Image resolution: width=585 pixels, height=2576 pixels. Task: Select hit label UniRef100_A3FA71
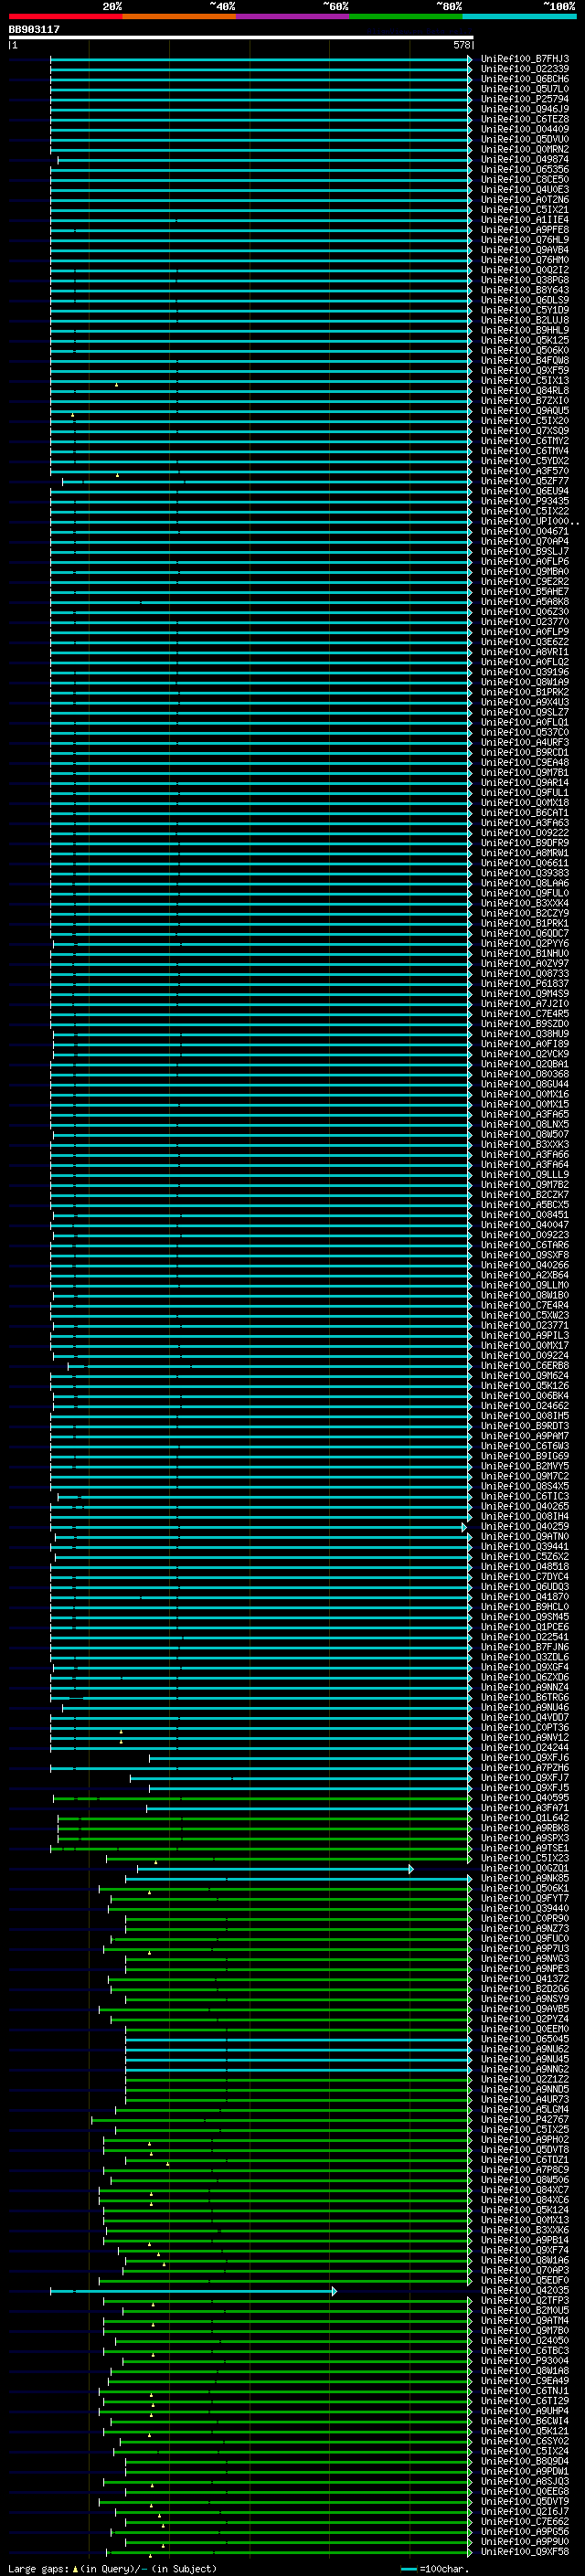(x=525, y=1808)
